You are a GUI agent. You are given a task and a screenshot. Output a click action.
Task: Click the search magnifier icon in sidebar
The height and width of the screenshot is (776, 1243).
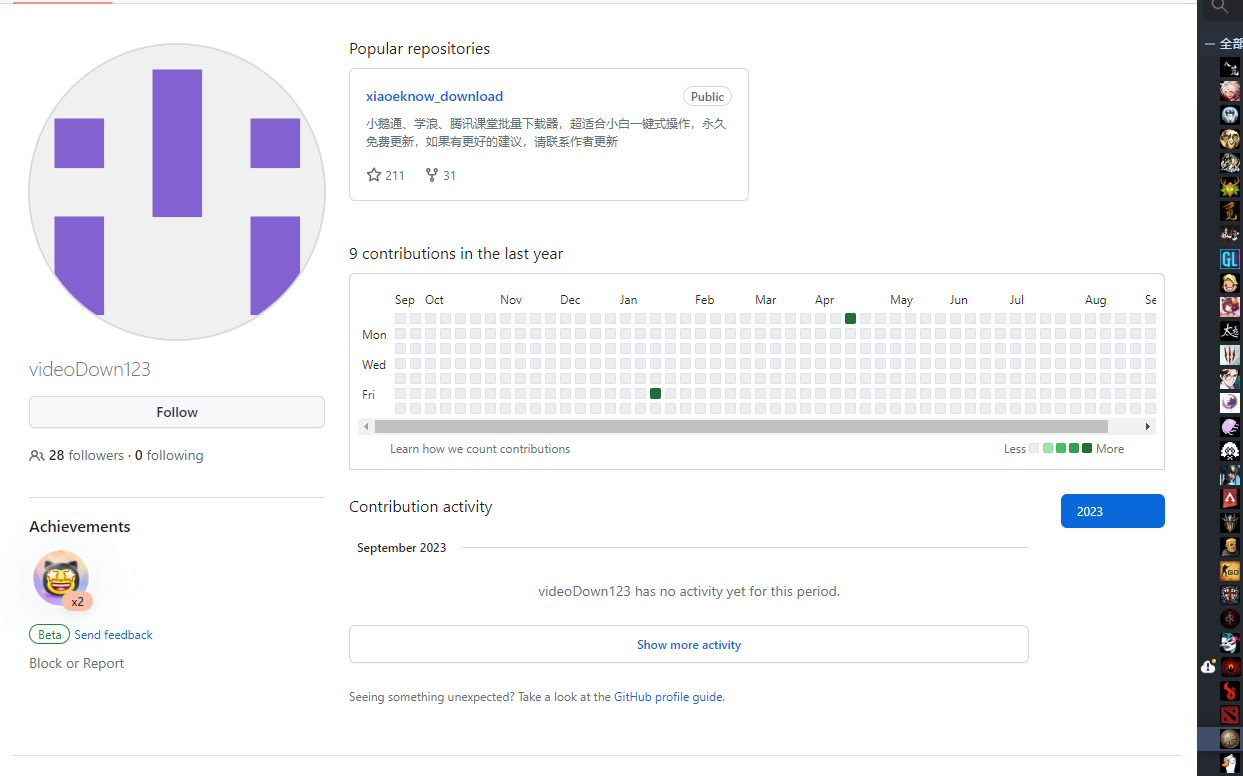tap(1219, 8)
